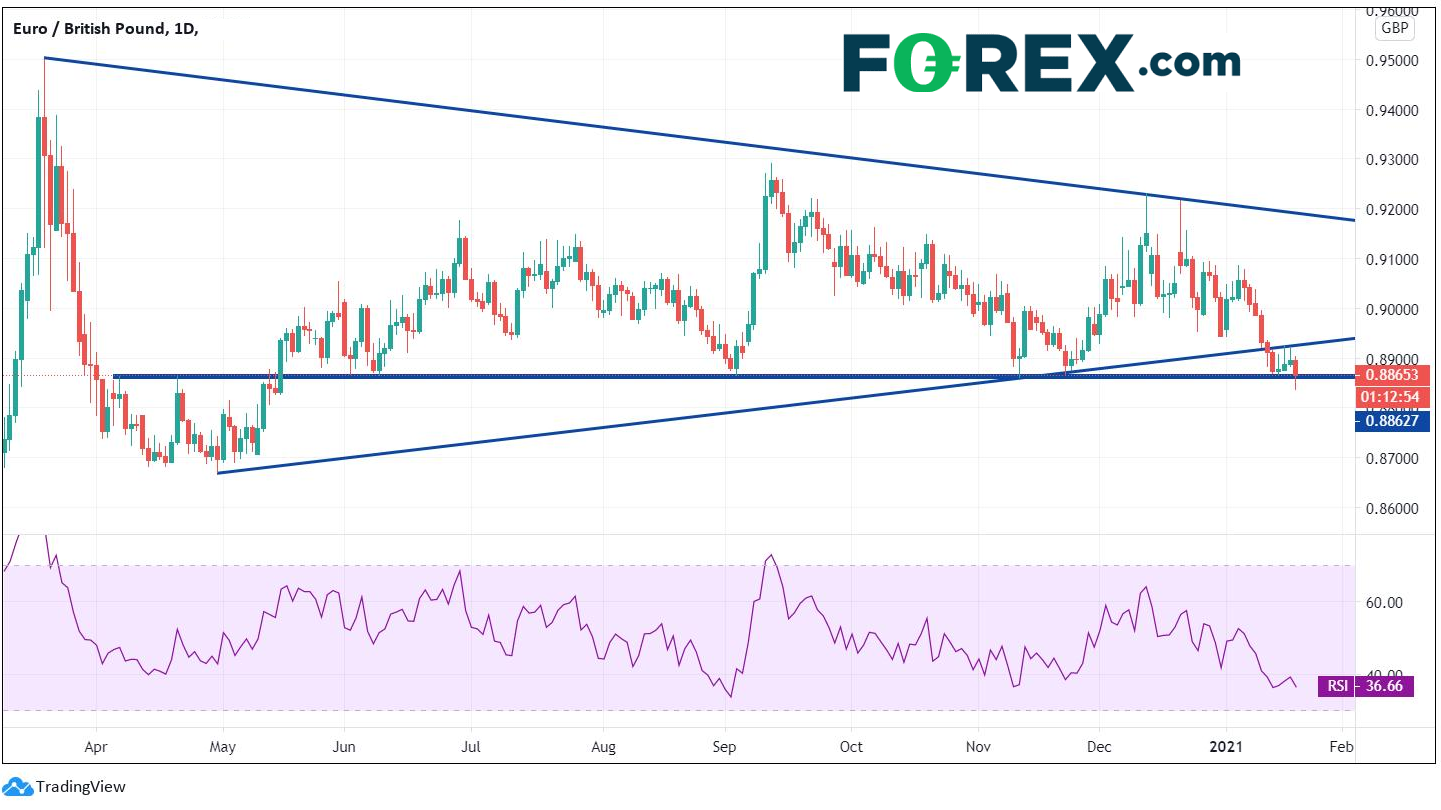The height and width of the screenshot is (810, 1441).
Task: Click the 0.90000 price axis label
Action: [x=1393, y=310]
